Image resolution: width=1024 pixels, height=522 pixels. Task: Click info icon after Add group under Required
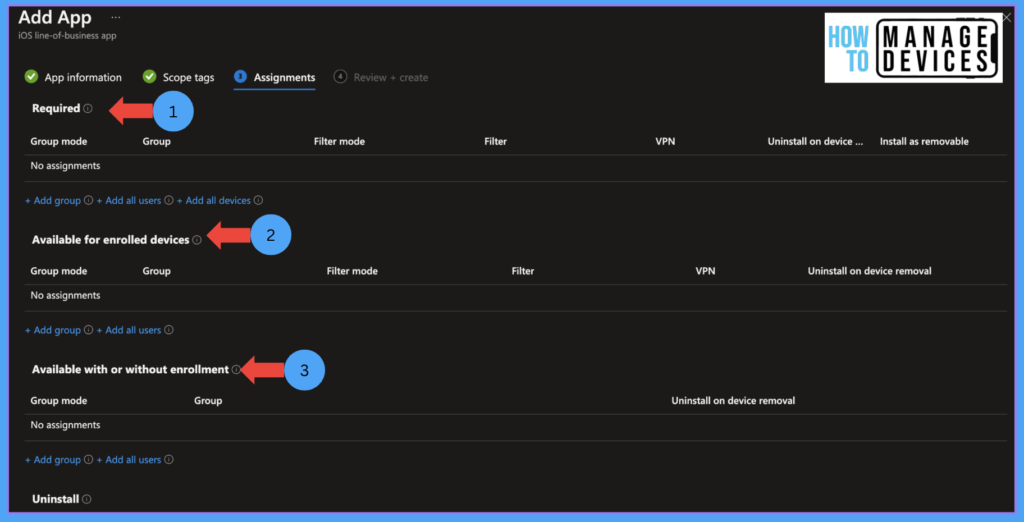pyautogui.click(x=89, y=201)
